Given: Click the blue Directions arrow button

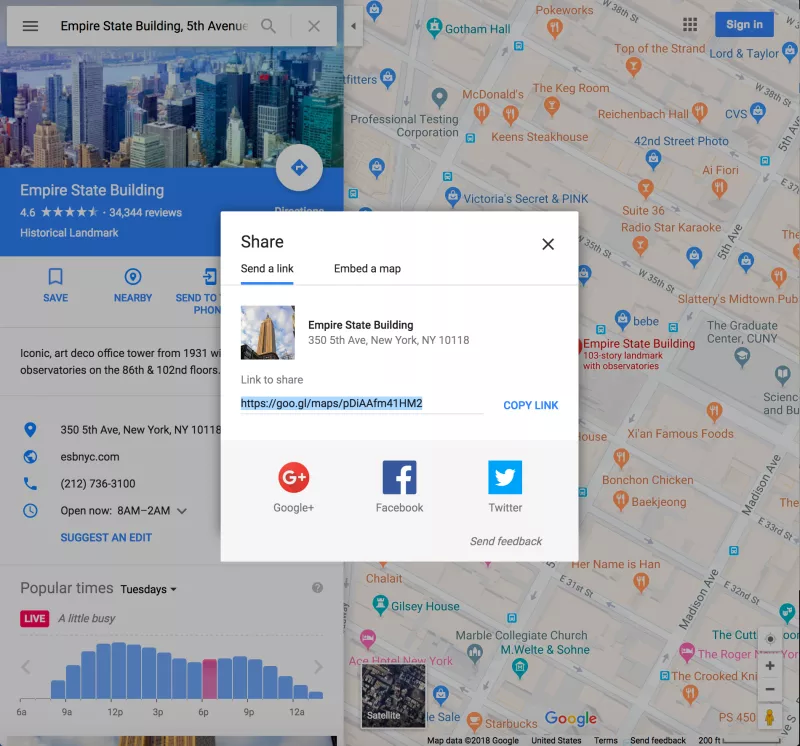Looking at the screenshot, I should click(x=298, y=168).
